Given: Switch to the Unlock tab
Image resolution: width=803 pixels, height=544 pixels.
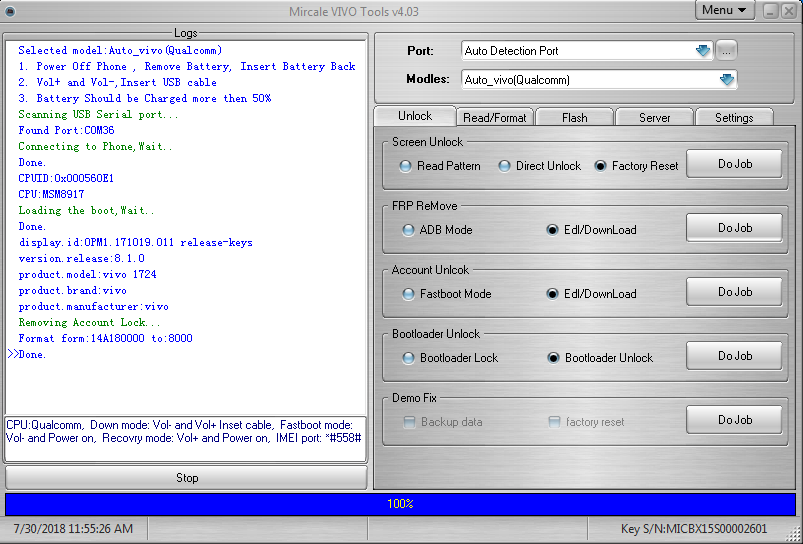Looking at the screenshot, I should point(415,116).
